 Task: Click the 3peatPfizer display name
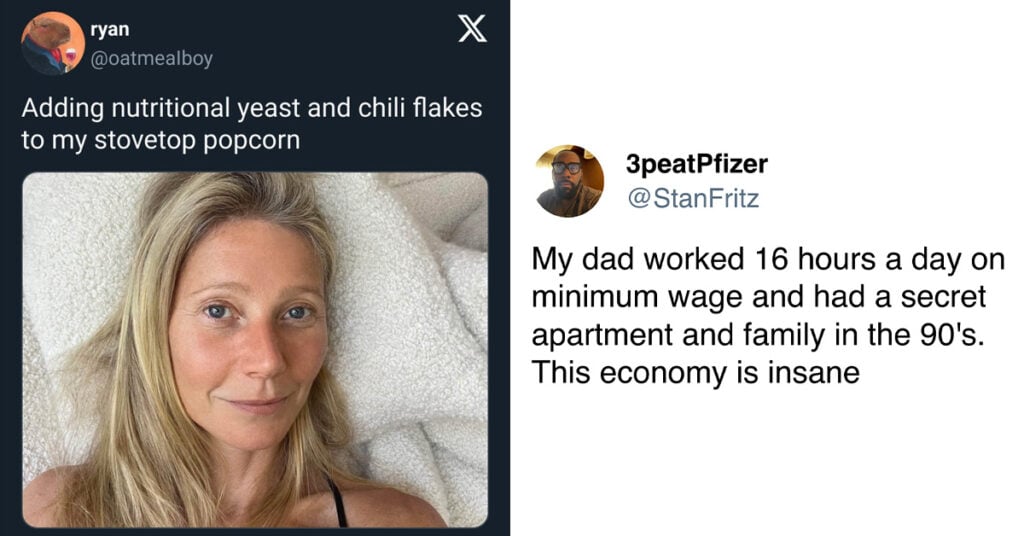pyautogui.click(x=696, y=164)
